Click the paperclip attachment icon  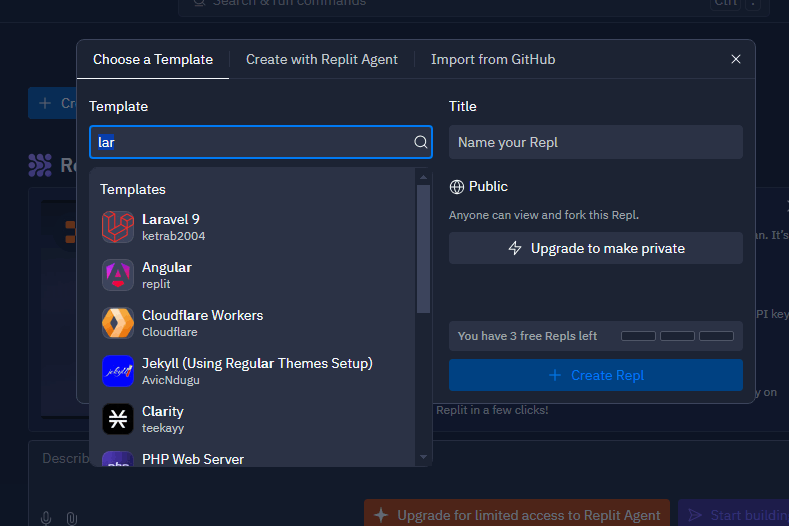pos(72,518)
